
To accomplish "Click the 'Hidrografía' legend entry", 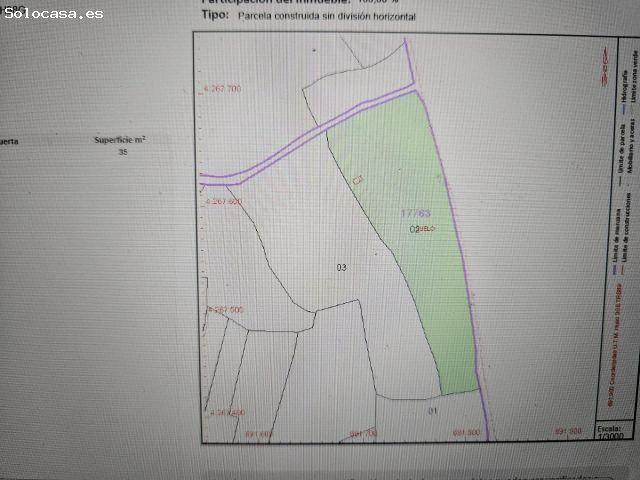I will pos(624,92).
